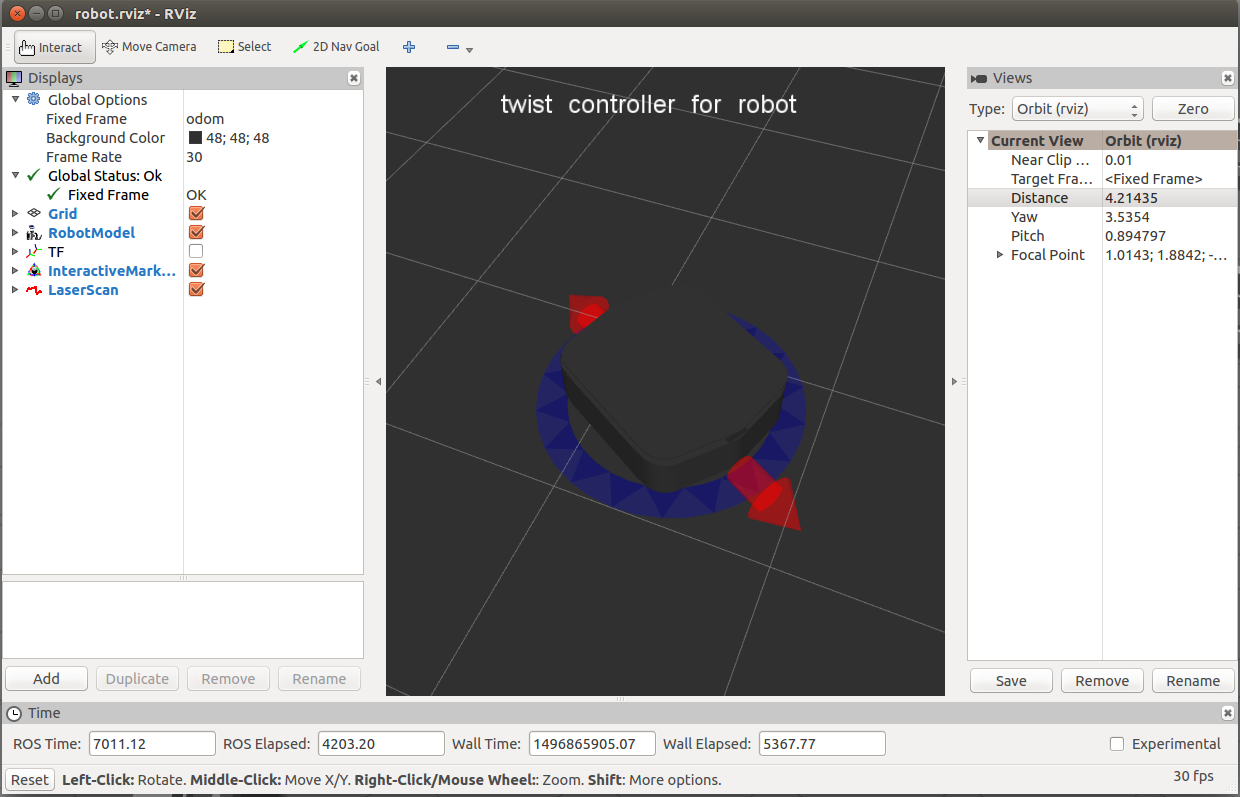Viewport: 1240px width, 797px height.
Task: Pick the 2D Nav Goal tool
Action: coord(336,47)
